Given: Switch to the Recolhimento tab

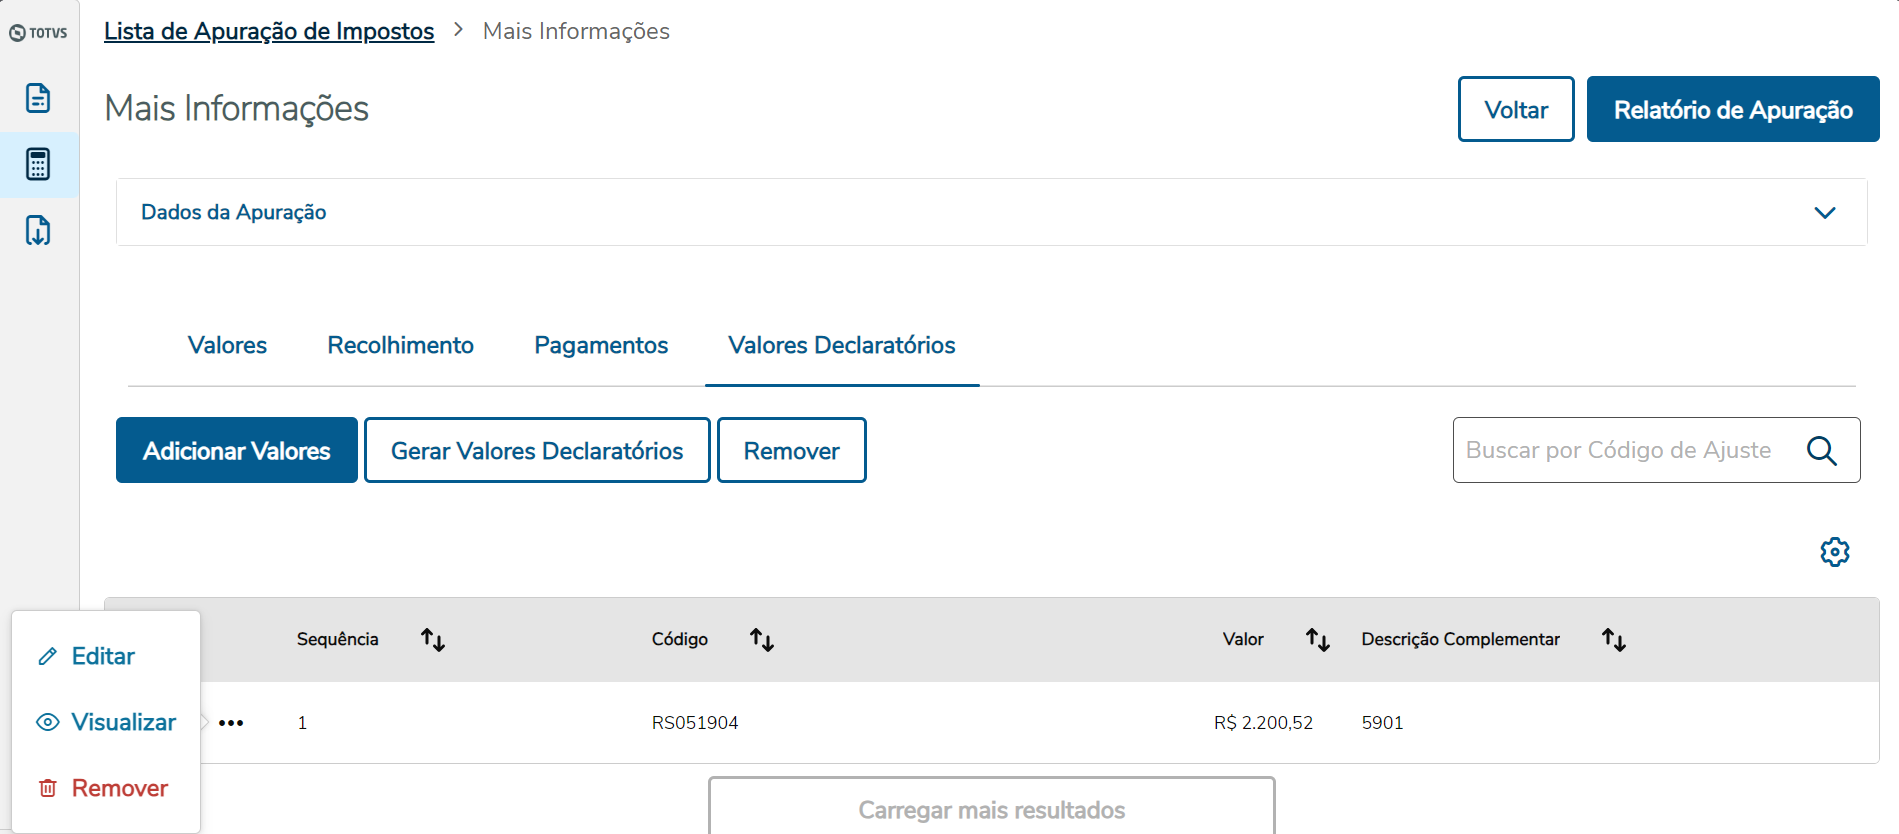Looking at the screenshot, I should tap(400, 345).
